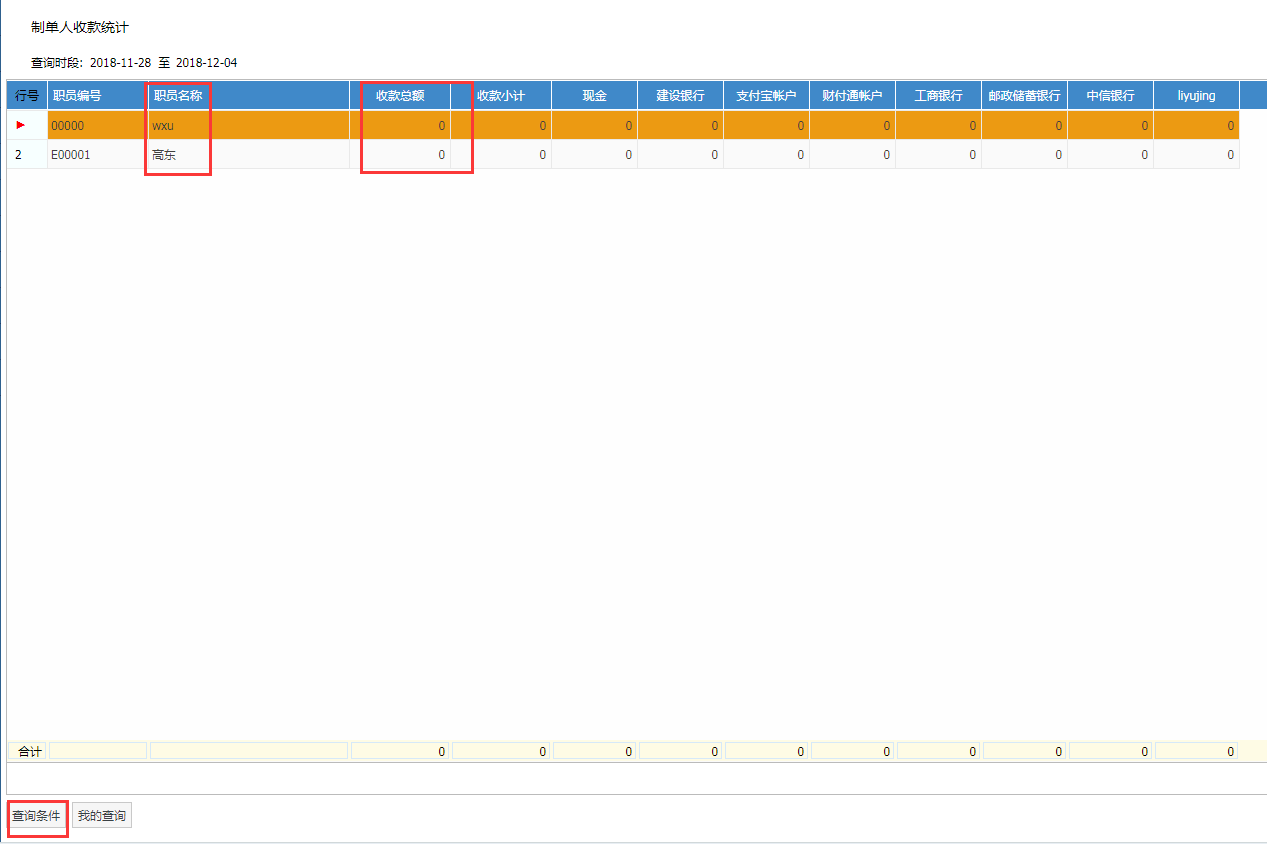The image size is (1267, 844).
Task: Click 中信银行 value in the wxu row
Action: 1110,126
